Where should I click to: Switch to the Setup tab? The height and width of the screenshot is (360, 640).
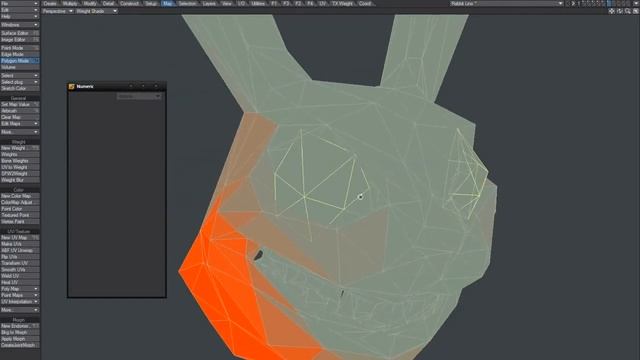click(151, 3)
